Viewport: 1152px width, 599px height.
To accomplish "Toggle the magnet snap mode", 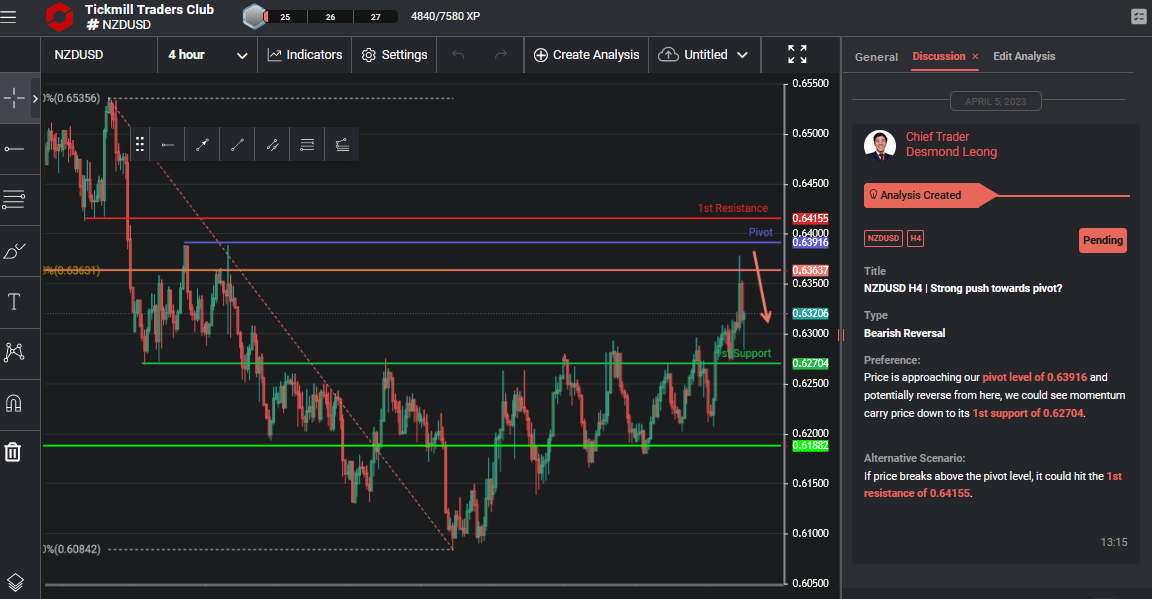I will [x=14, y=403].
